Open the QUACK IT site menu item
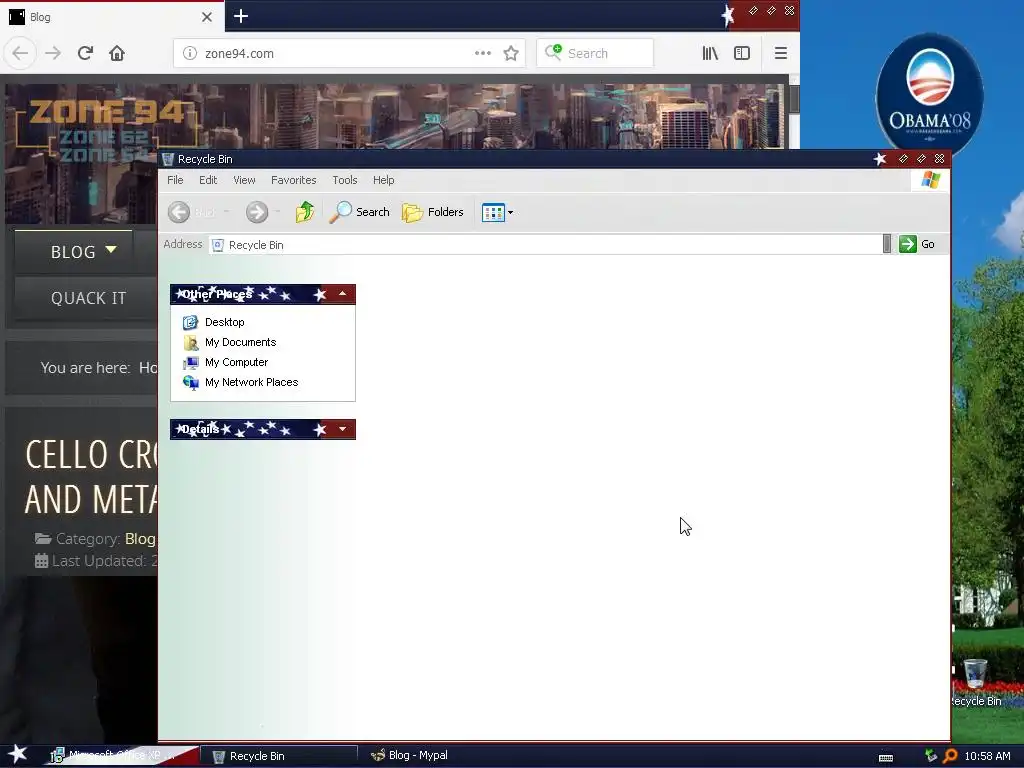 [88, 298]
